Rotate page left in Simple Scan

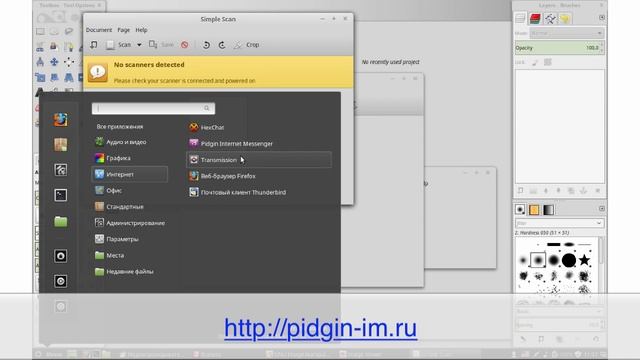point(206,45)
